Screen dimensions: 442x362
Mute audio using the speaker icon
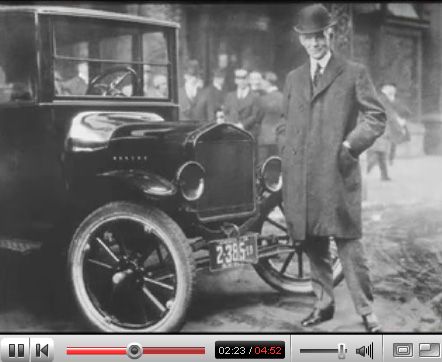click(365, 351)
